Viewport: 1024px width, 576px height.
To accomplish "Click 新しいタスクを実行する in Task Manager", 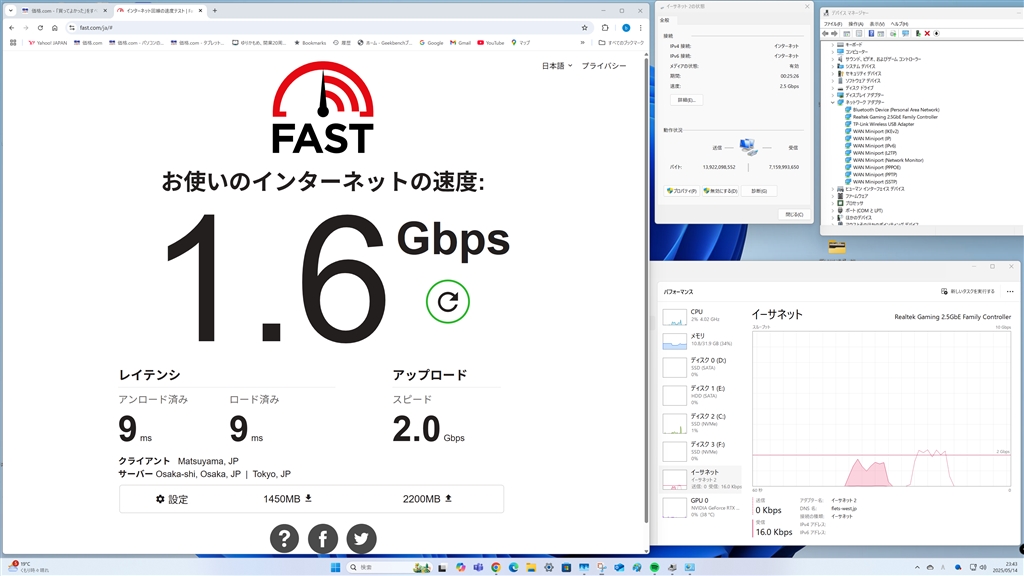I will coord(968,291).
